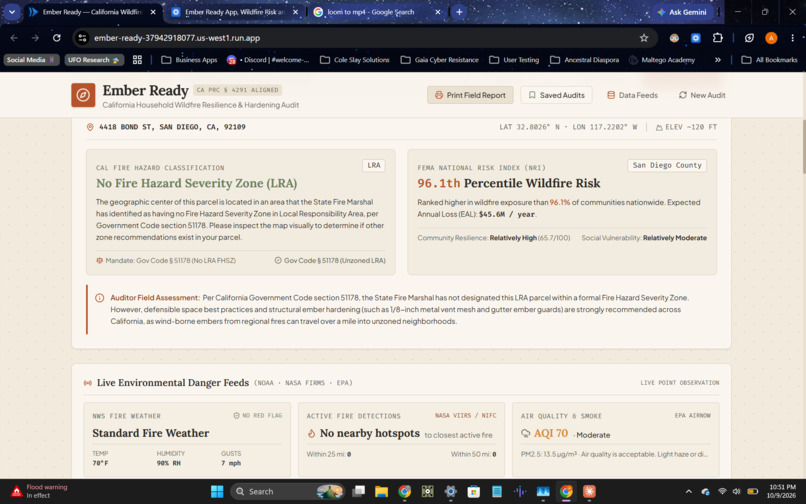The image size is (806, 504).
Task: Click the Mandate: Gov Code § 51178 (No LRA FHSZ) icon
Action: [x=100, y=261]
